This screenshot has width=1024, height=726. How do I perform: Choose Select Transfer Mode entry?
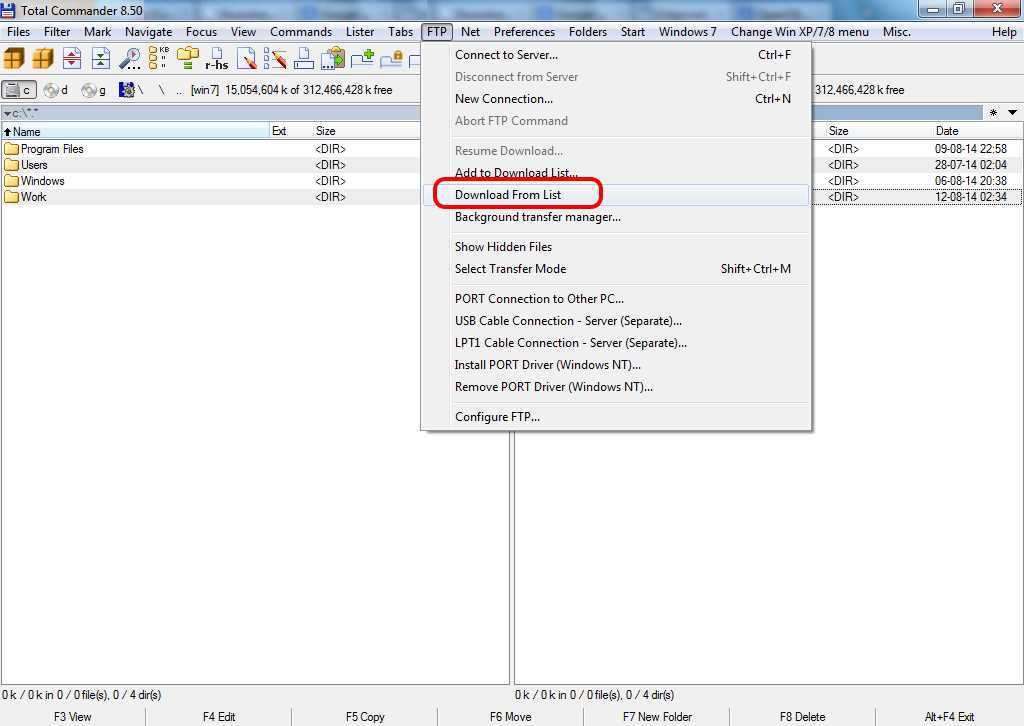point(615,269)
